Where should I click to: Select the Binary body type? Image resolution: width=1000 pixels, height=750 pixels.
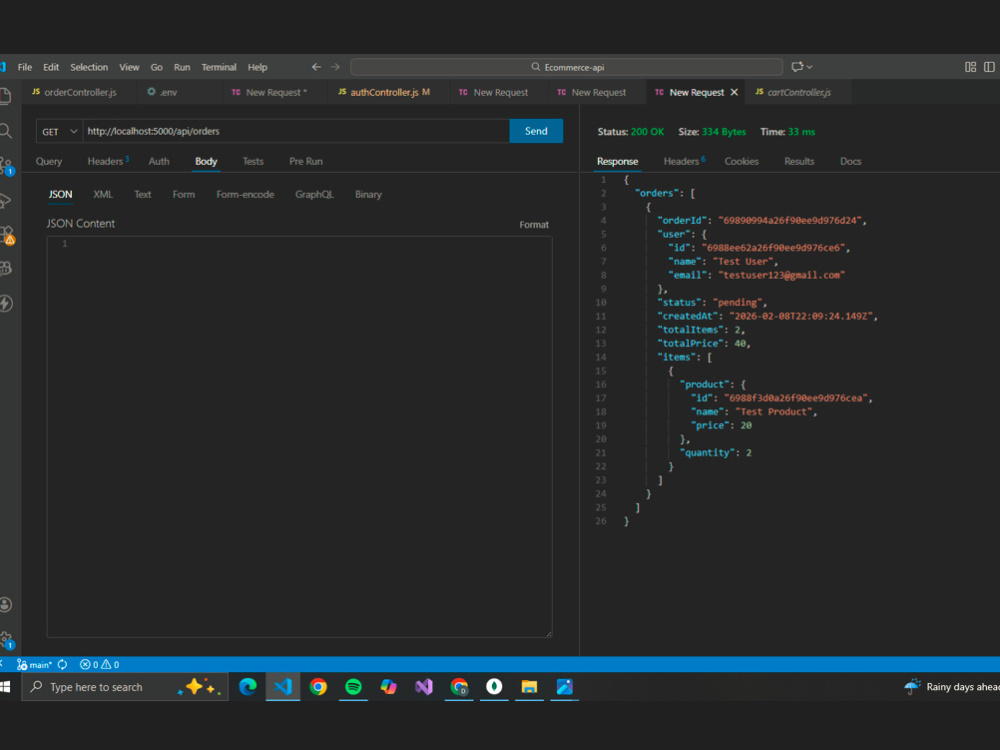pos(369,195)
